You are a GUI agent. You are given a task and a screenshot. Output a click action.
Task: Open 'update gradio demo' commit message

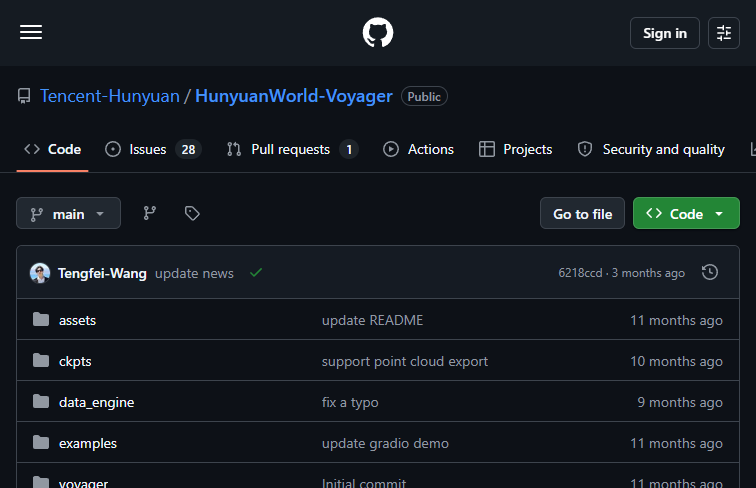(x=385, y=444)
